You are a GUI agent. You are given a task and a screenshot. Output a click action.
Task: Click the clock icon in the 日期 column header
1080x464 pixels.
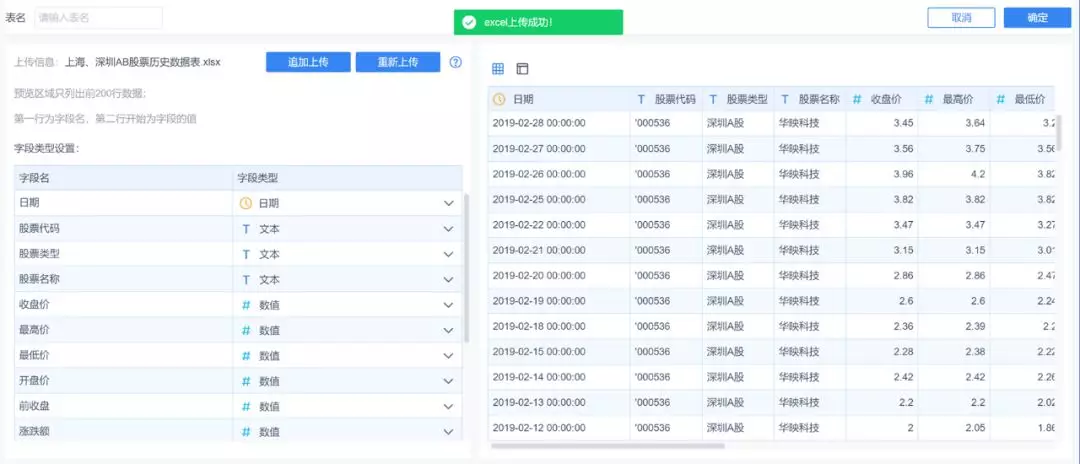pyautogui.click(x=499, y=99)
